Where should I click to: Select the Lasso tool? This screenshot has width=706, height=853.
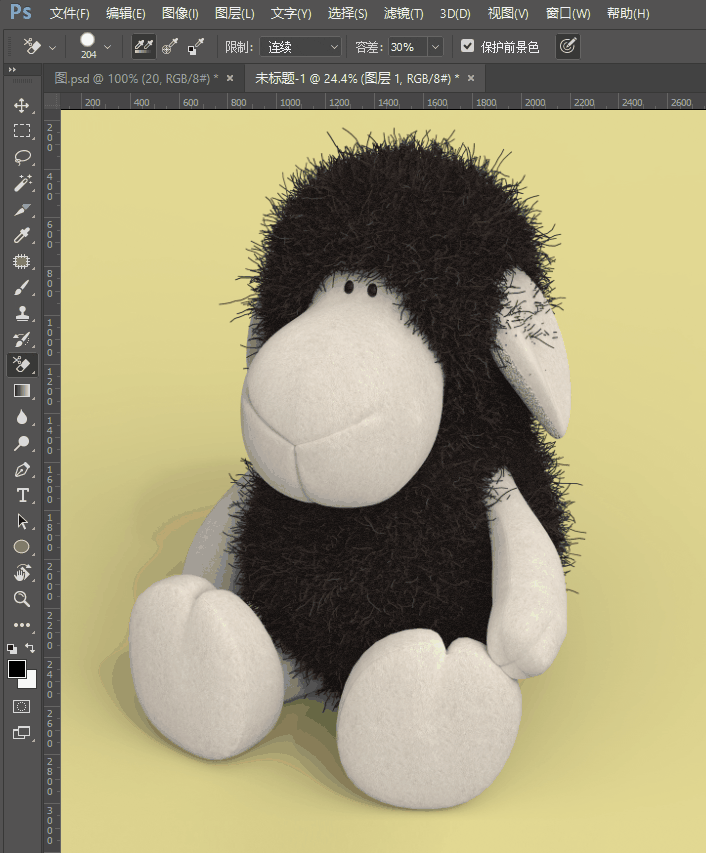click(21, 157)
